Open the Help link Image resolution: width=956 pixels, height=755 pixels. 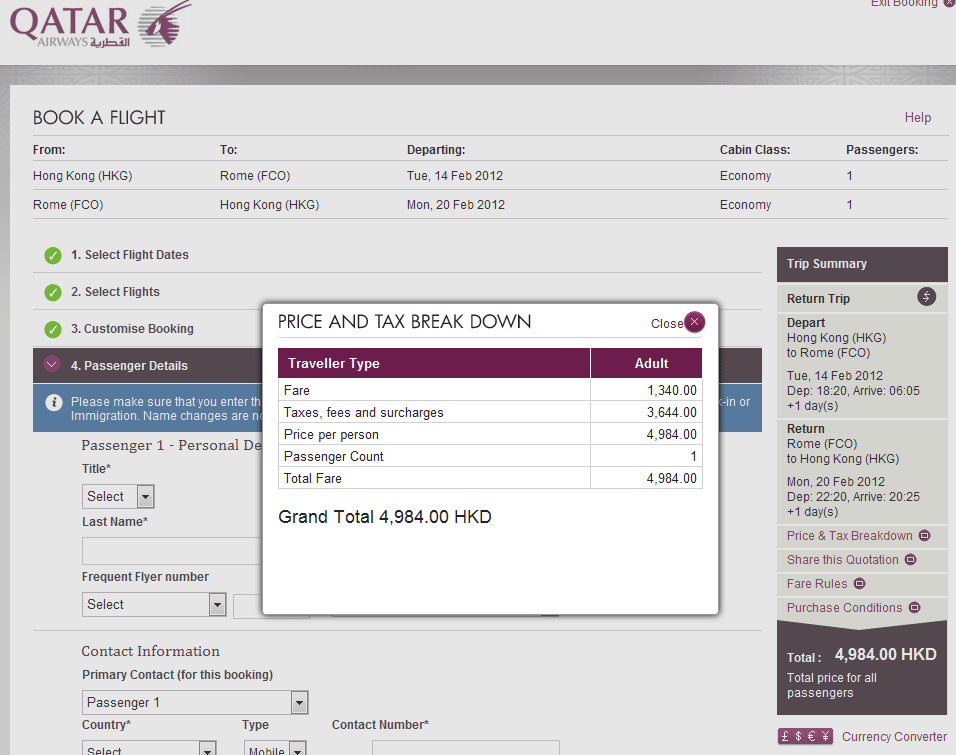(x=917, y=117)
